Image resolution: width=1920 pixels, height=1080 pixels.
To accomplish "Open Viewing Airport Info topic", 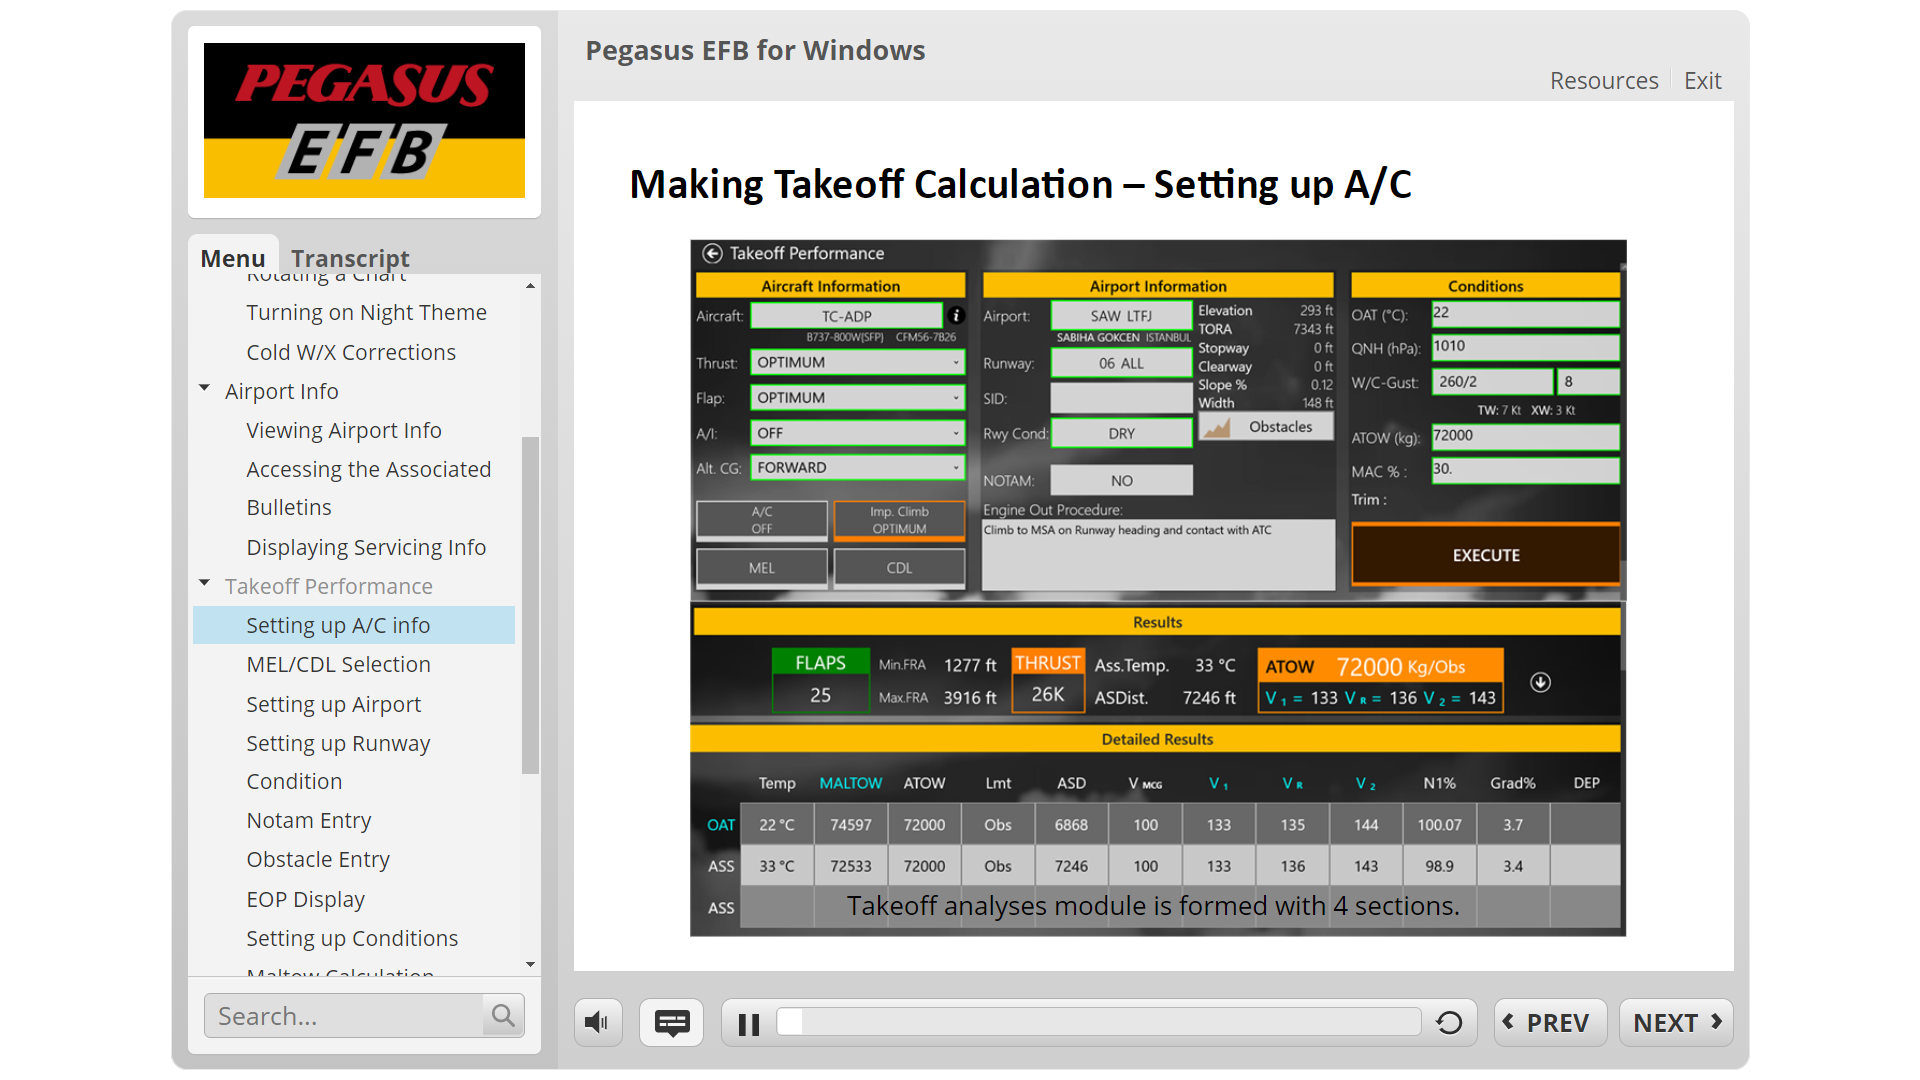I will 344,431.
